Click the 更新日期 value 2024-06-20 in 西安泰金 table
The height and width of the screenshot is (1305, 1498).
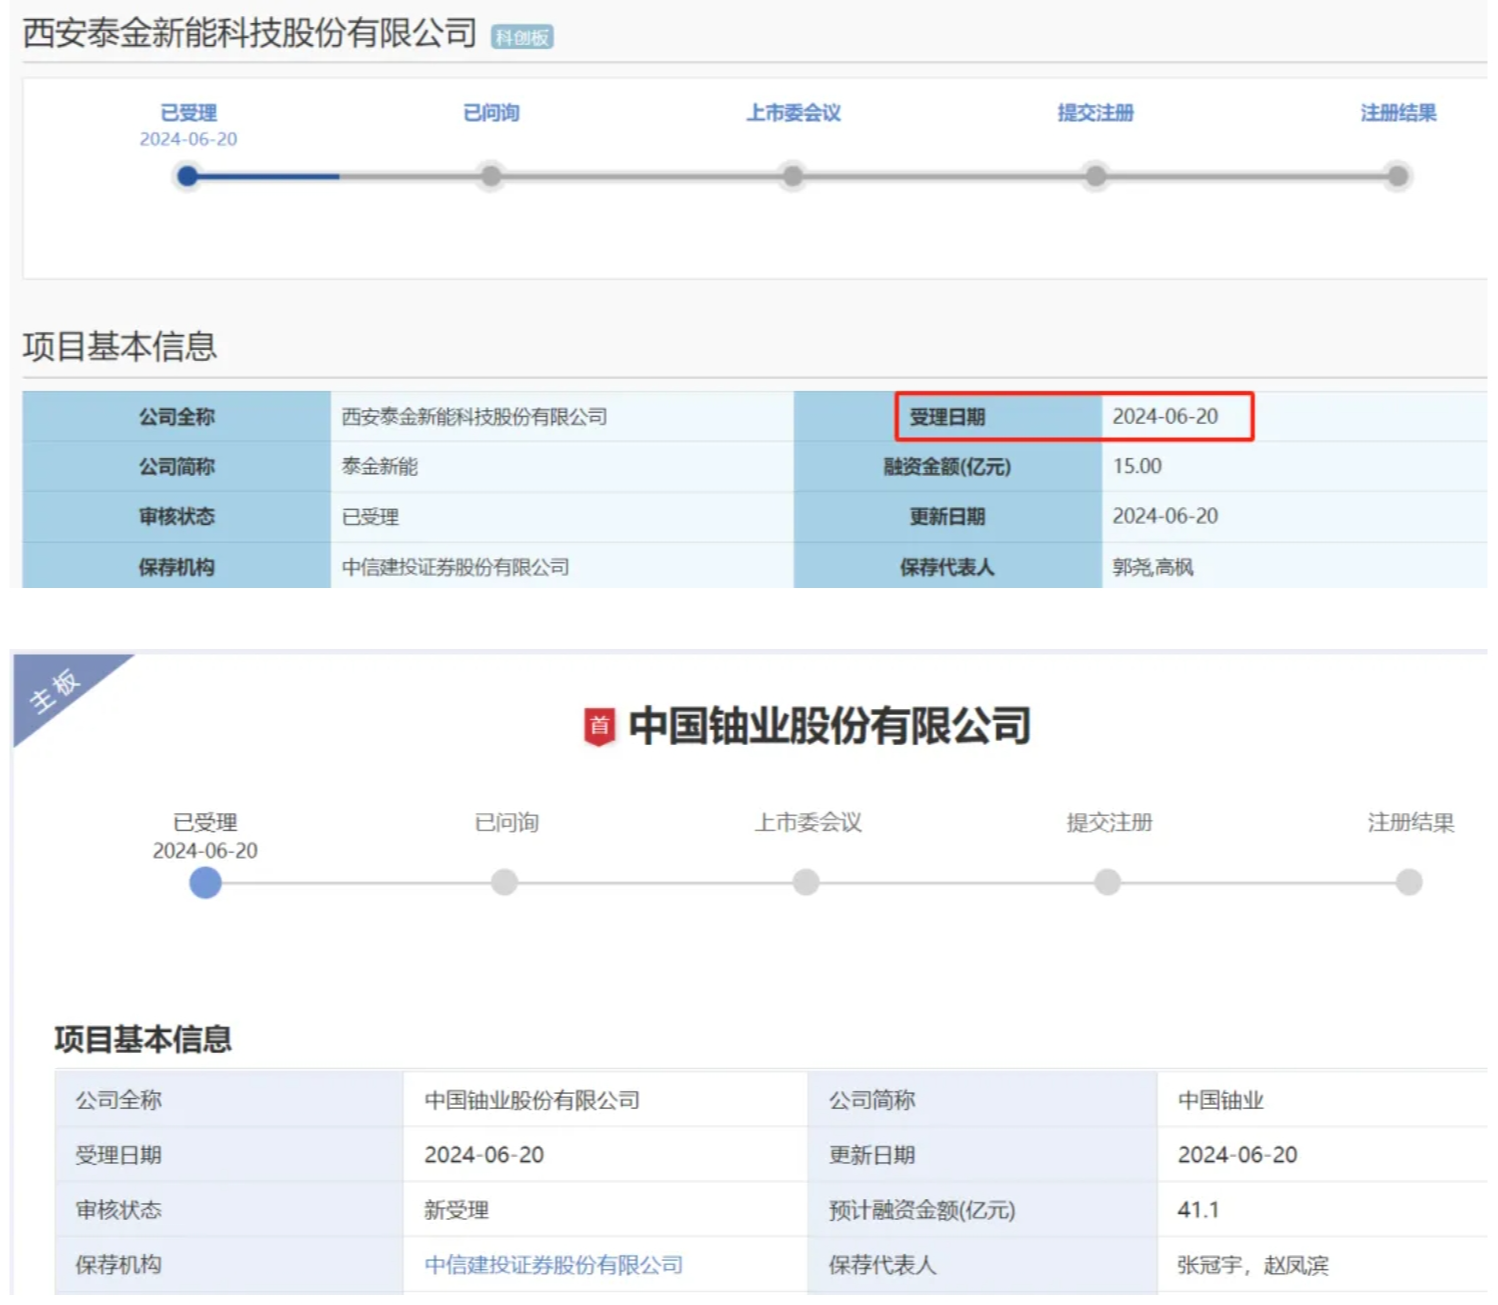[1166, 517]
